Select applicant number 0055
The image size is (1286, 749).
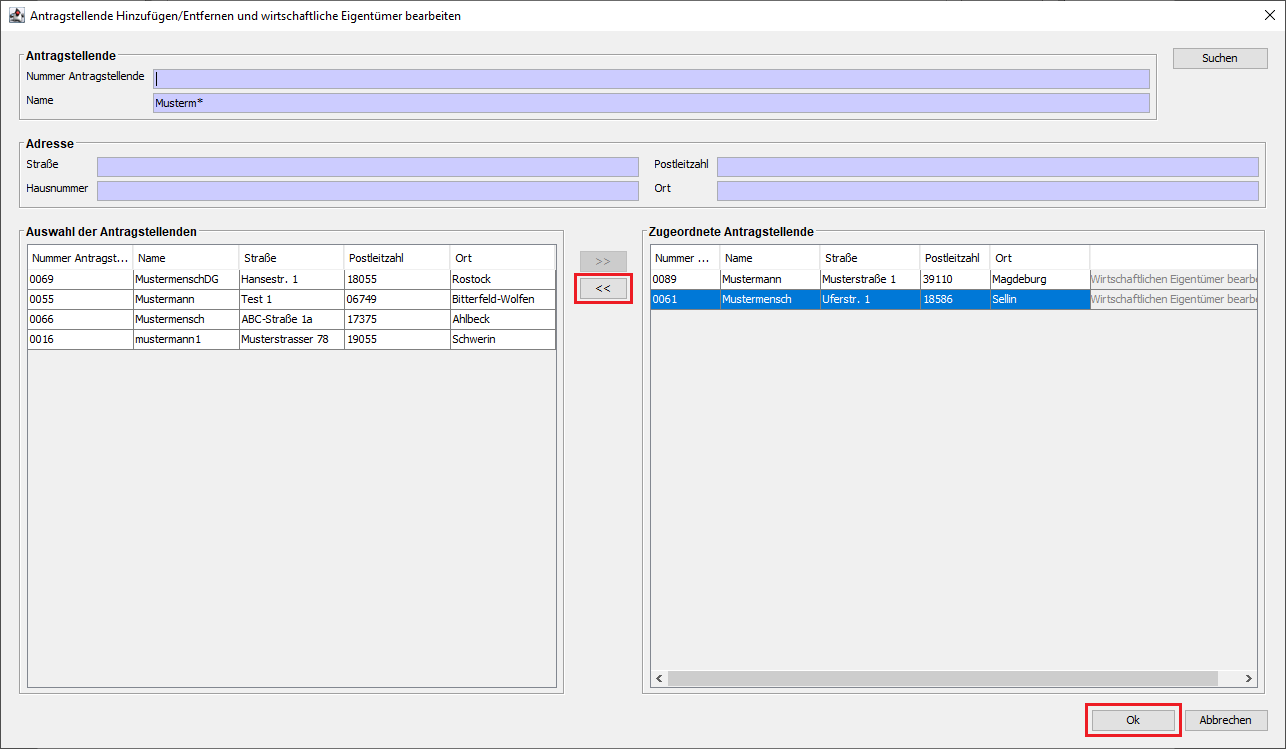[x=80, y=300]
